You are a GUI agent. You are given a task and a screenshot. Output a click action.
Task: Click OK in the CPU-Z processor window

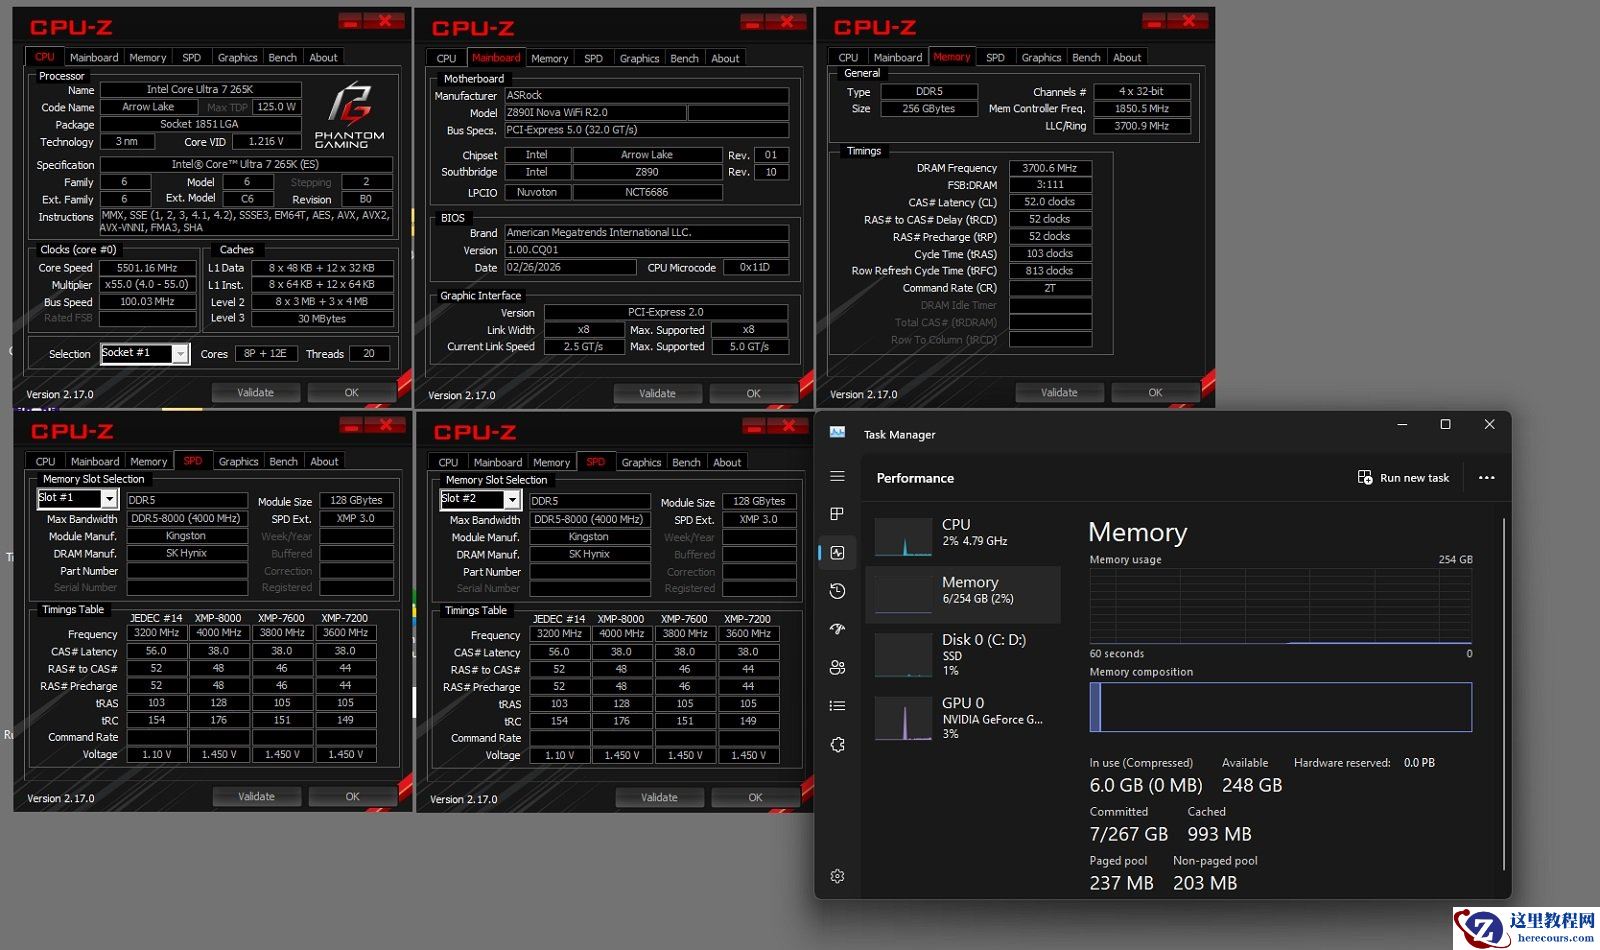click(x=351, y=392)
